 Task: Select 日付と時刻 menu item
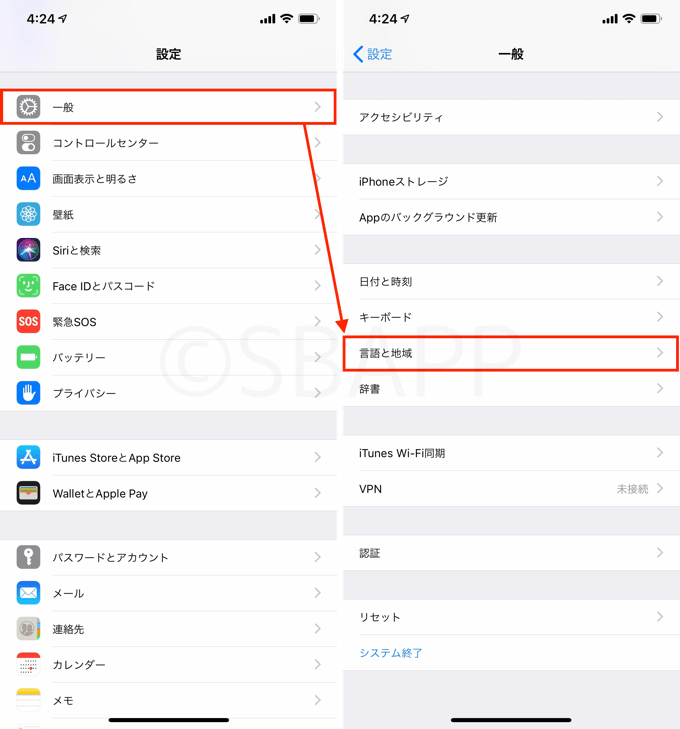point(511,281)
